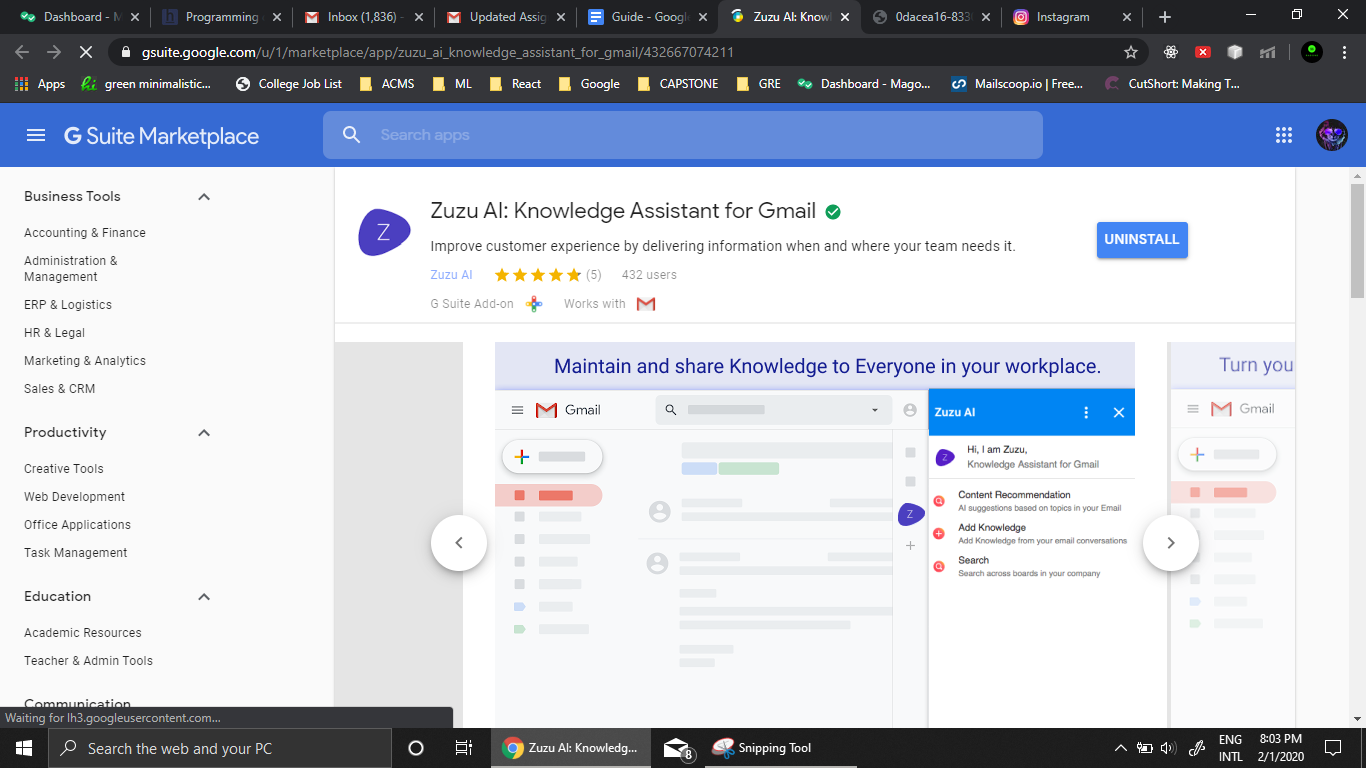Open the Google account profile avatar

[1332, 135]
